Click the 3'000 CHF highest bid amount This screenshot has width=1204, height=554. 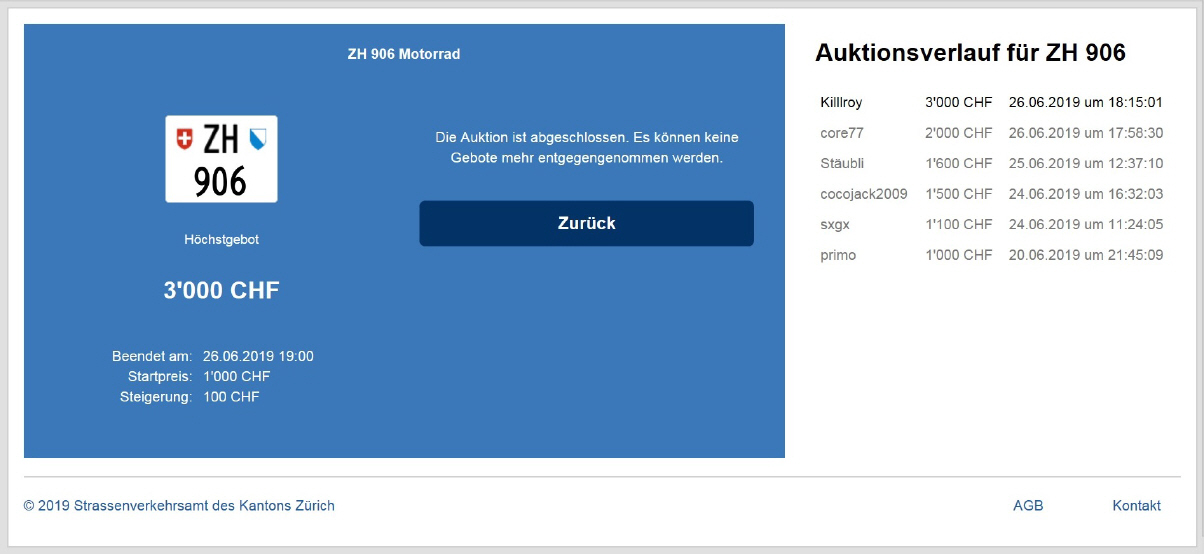point(221,291)
